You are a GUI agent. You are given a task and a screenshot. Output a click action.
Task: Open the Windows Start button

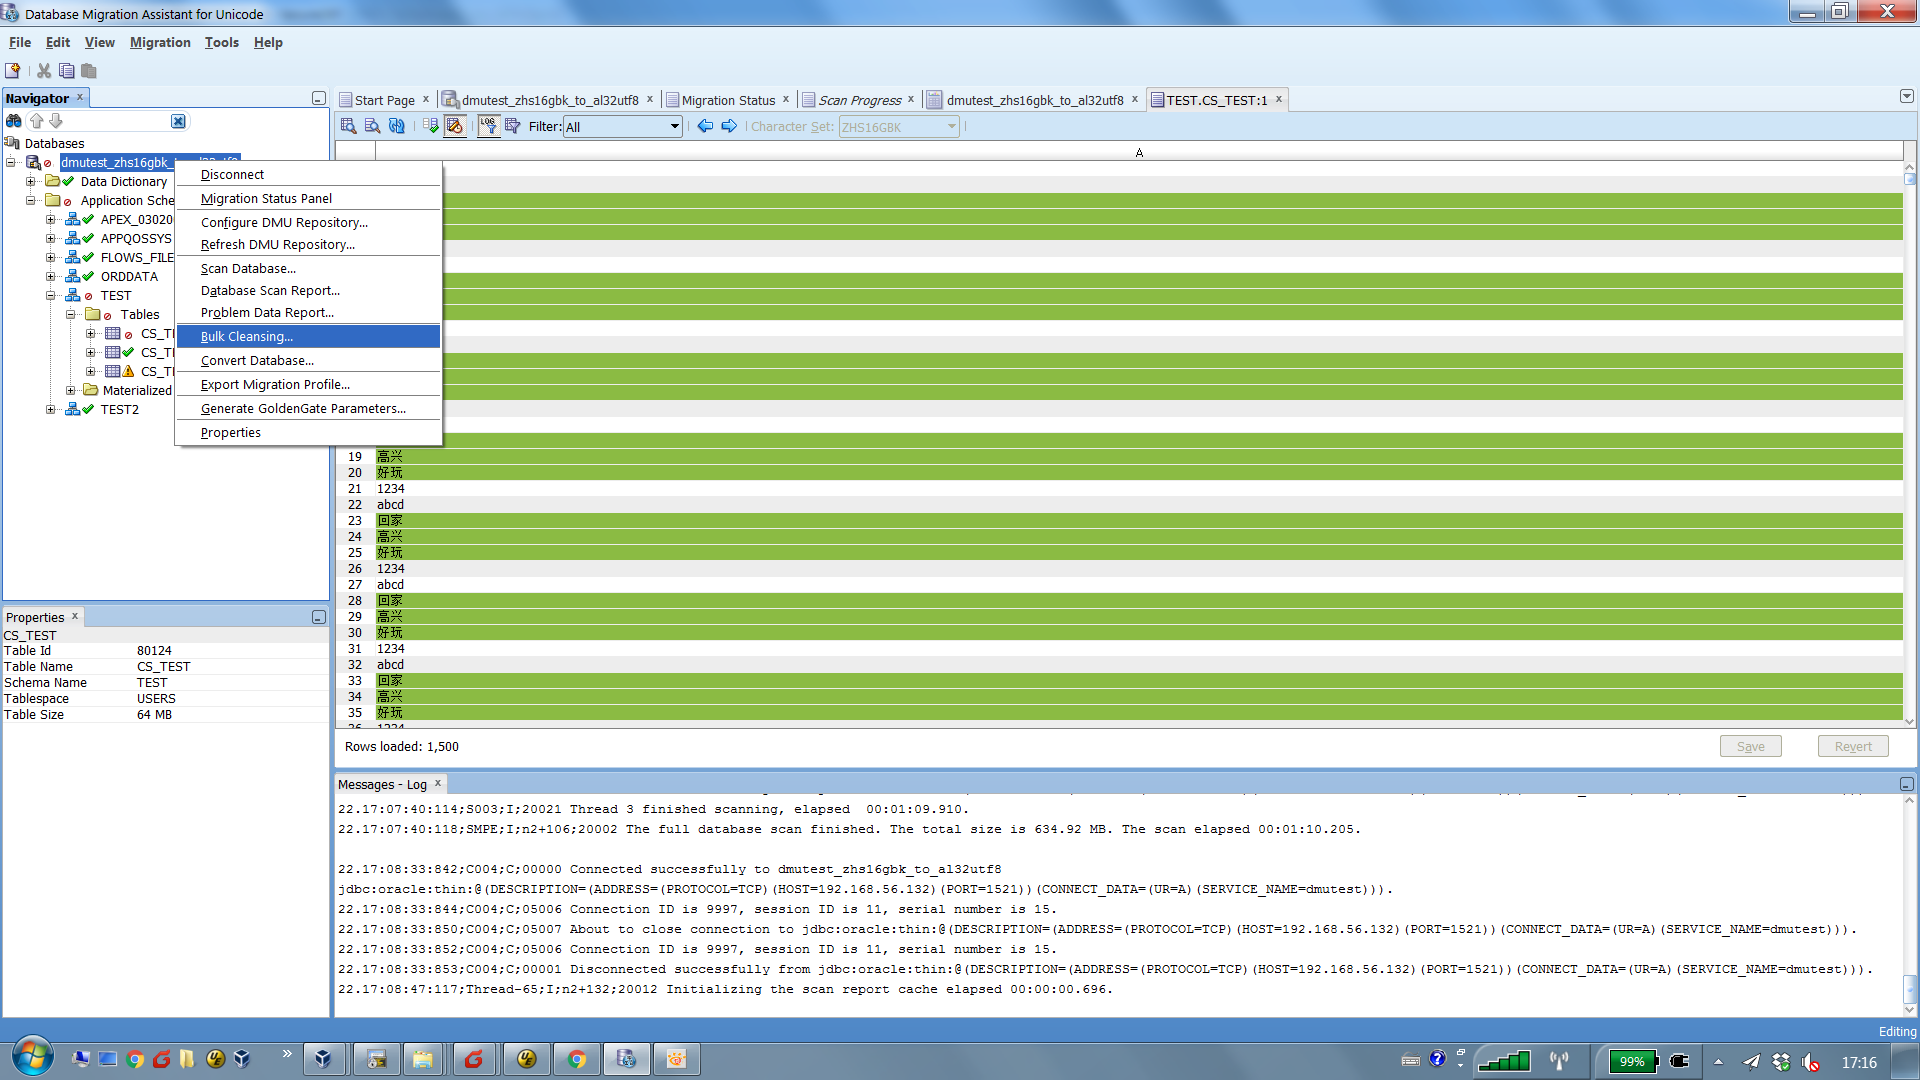(33, 1058)
